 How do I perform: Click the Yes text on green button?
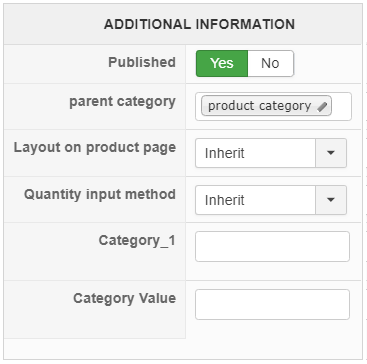[222, 63]
